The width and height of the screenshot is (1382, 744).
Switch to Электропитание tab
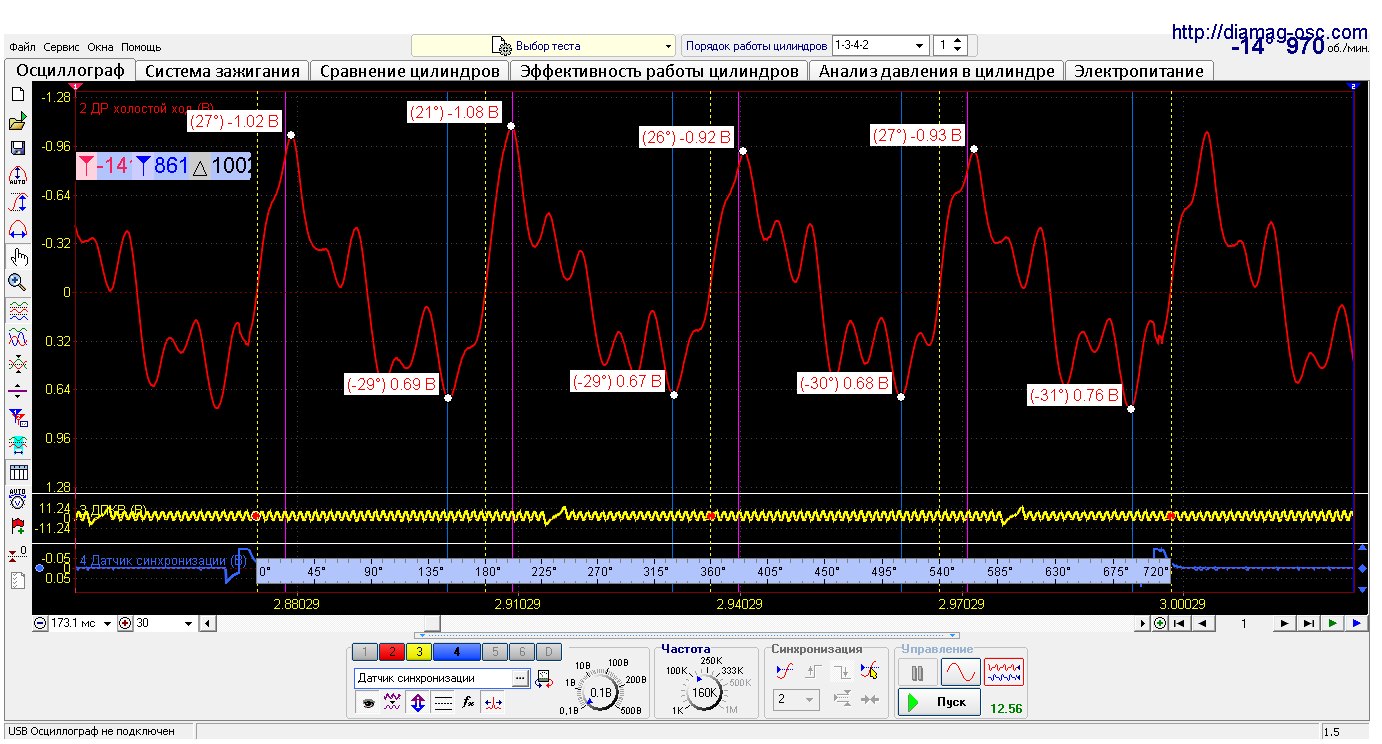click(x=1139, y=71)
